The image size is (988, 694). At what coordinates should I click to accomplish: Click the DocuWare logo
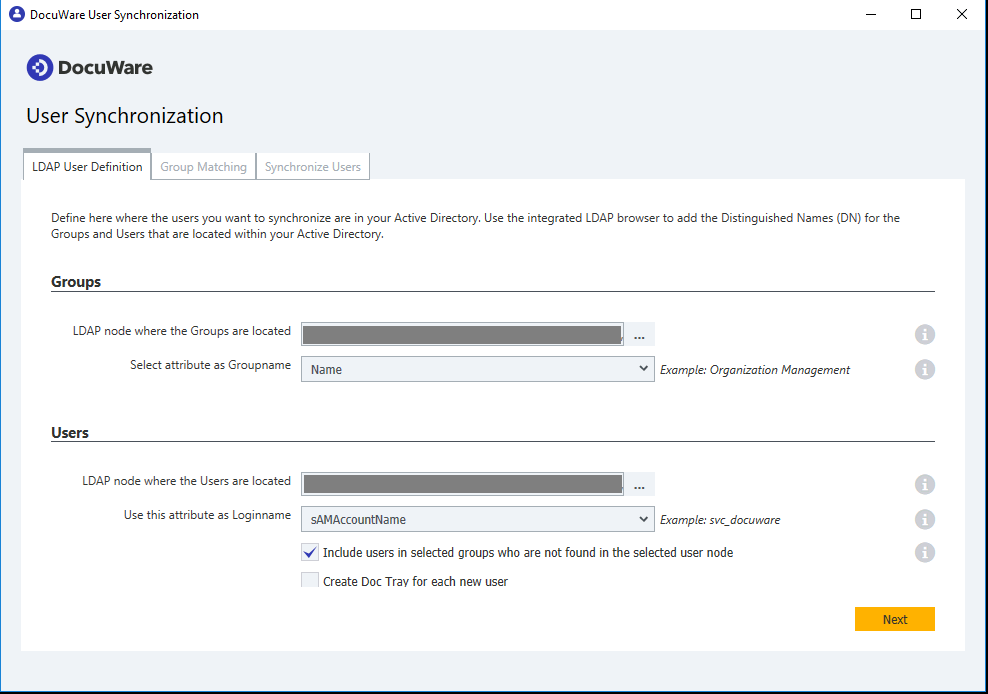[90, 68]
